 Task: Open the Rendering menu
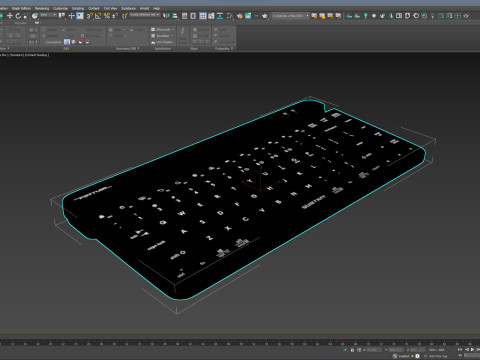(42, 8)
